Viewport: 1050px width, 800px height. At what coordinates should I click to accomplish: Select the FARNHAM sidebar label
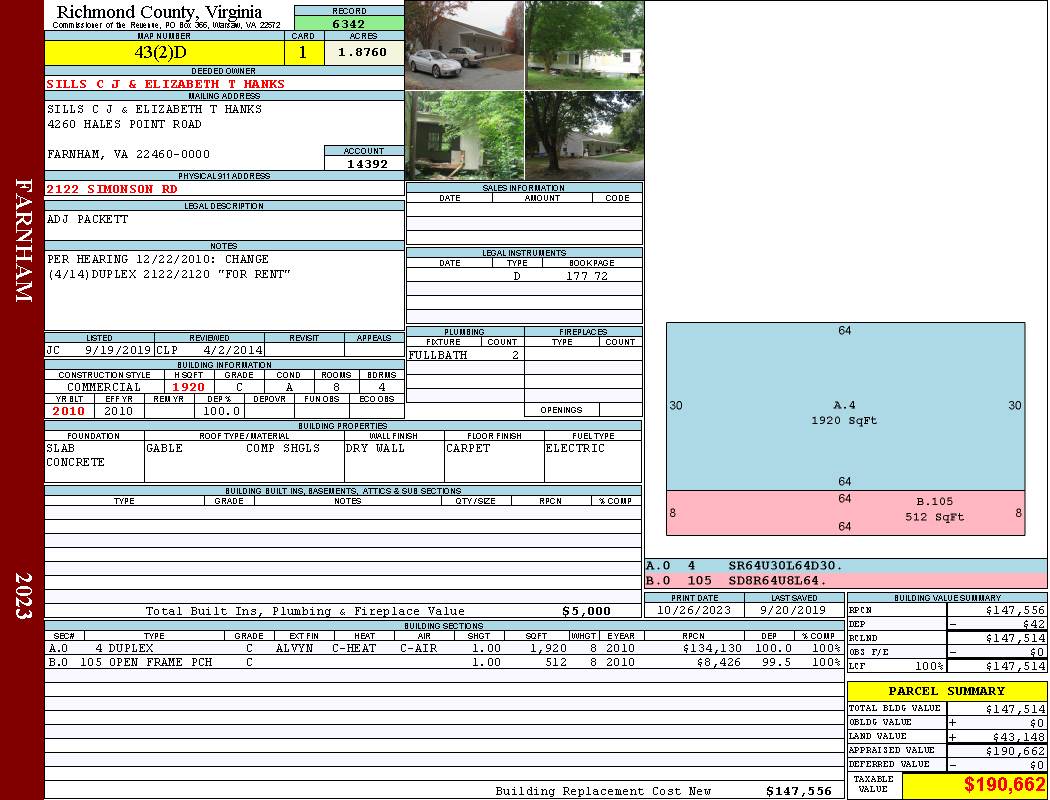(x=22, y=240)
